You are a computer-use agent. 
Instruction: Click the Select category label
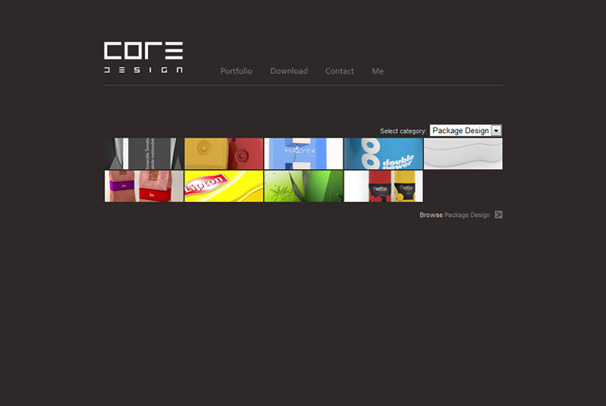point(403,131)
